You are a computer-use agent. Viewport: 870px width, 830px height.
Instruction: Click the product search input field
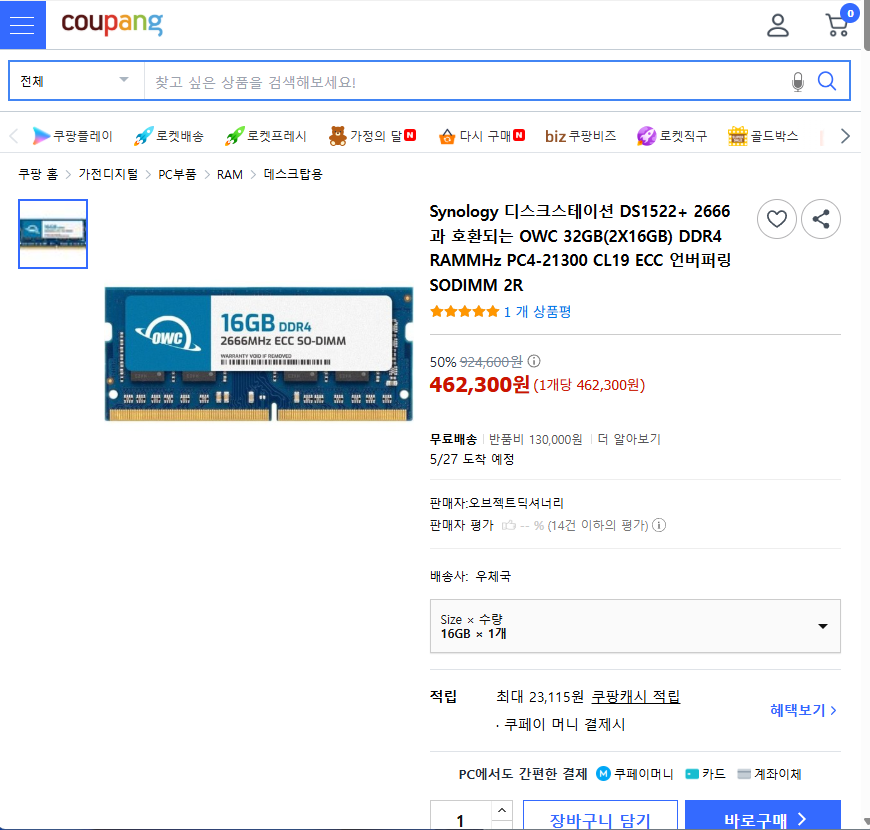point(460,81)
